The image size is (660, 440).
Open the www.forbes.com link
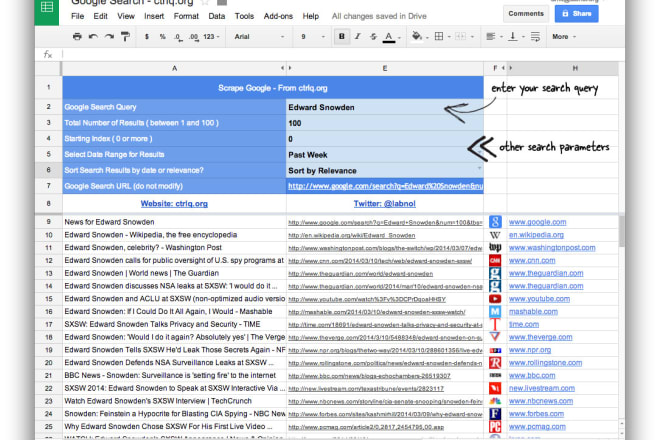pyautogui.click(x=536, y=414)
